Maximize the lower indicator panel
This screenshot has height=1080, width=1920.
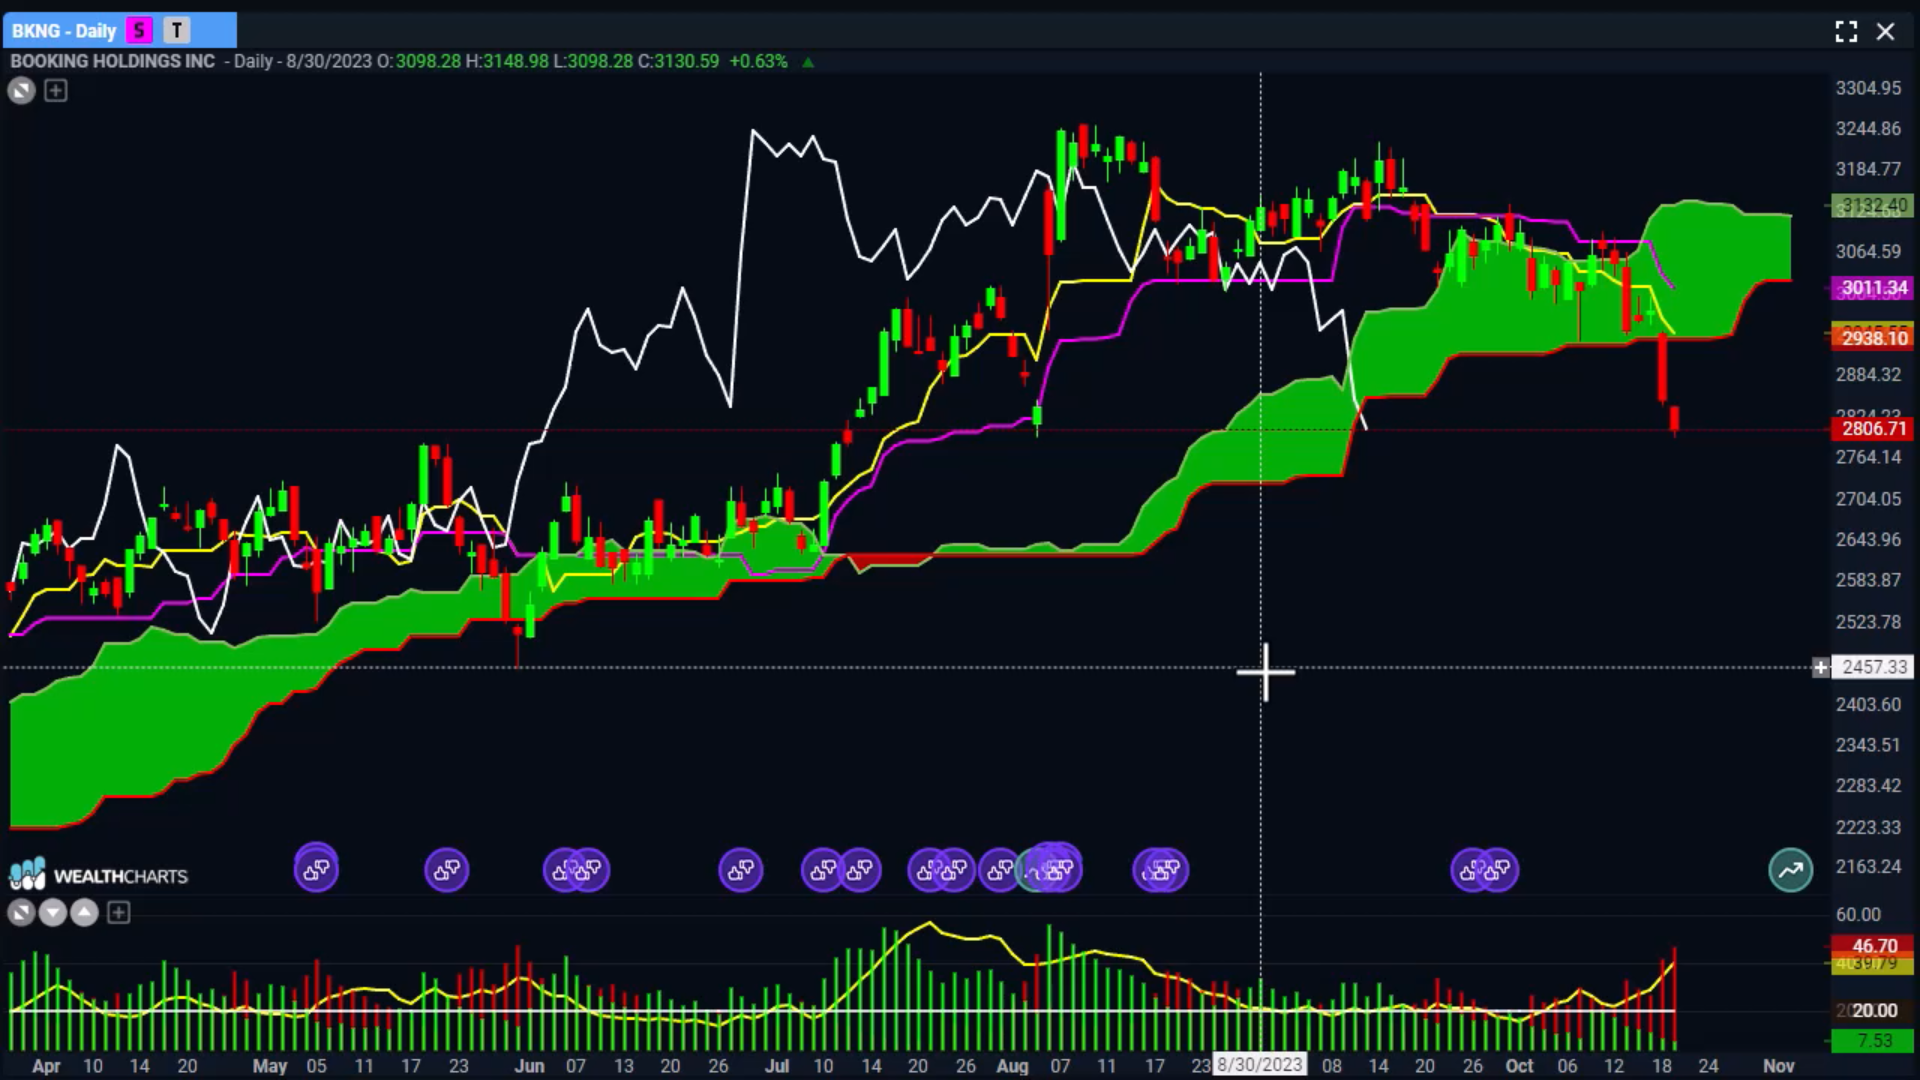21,912
